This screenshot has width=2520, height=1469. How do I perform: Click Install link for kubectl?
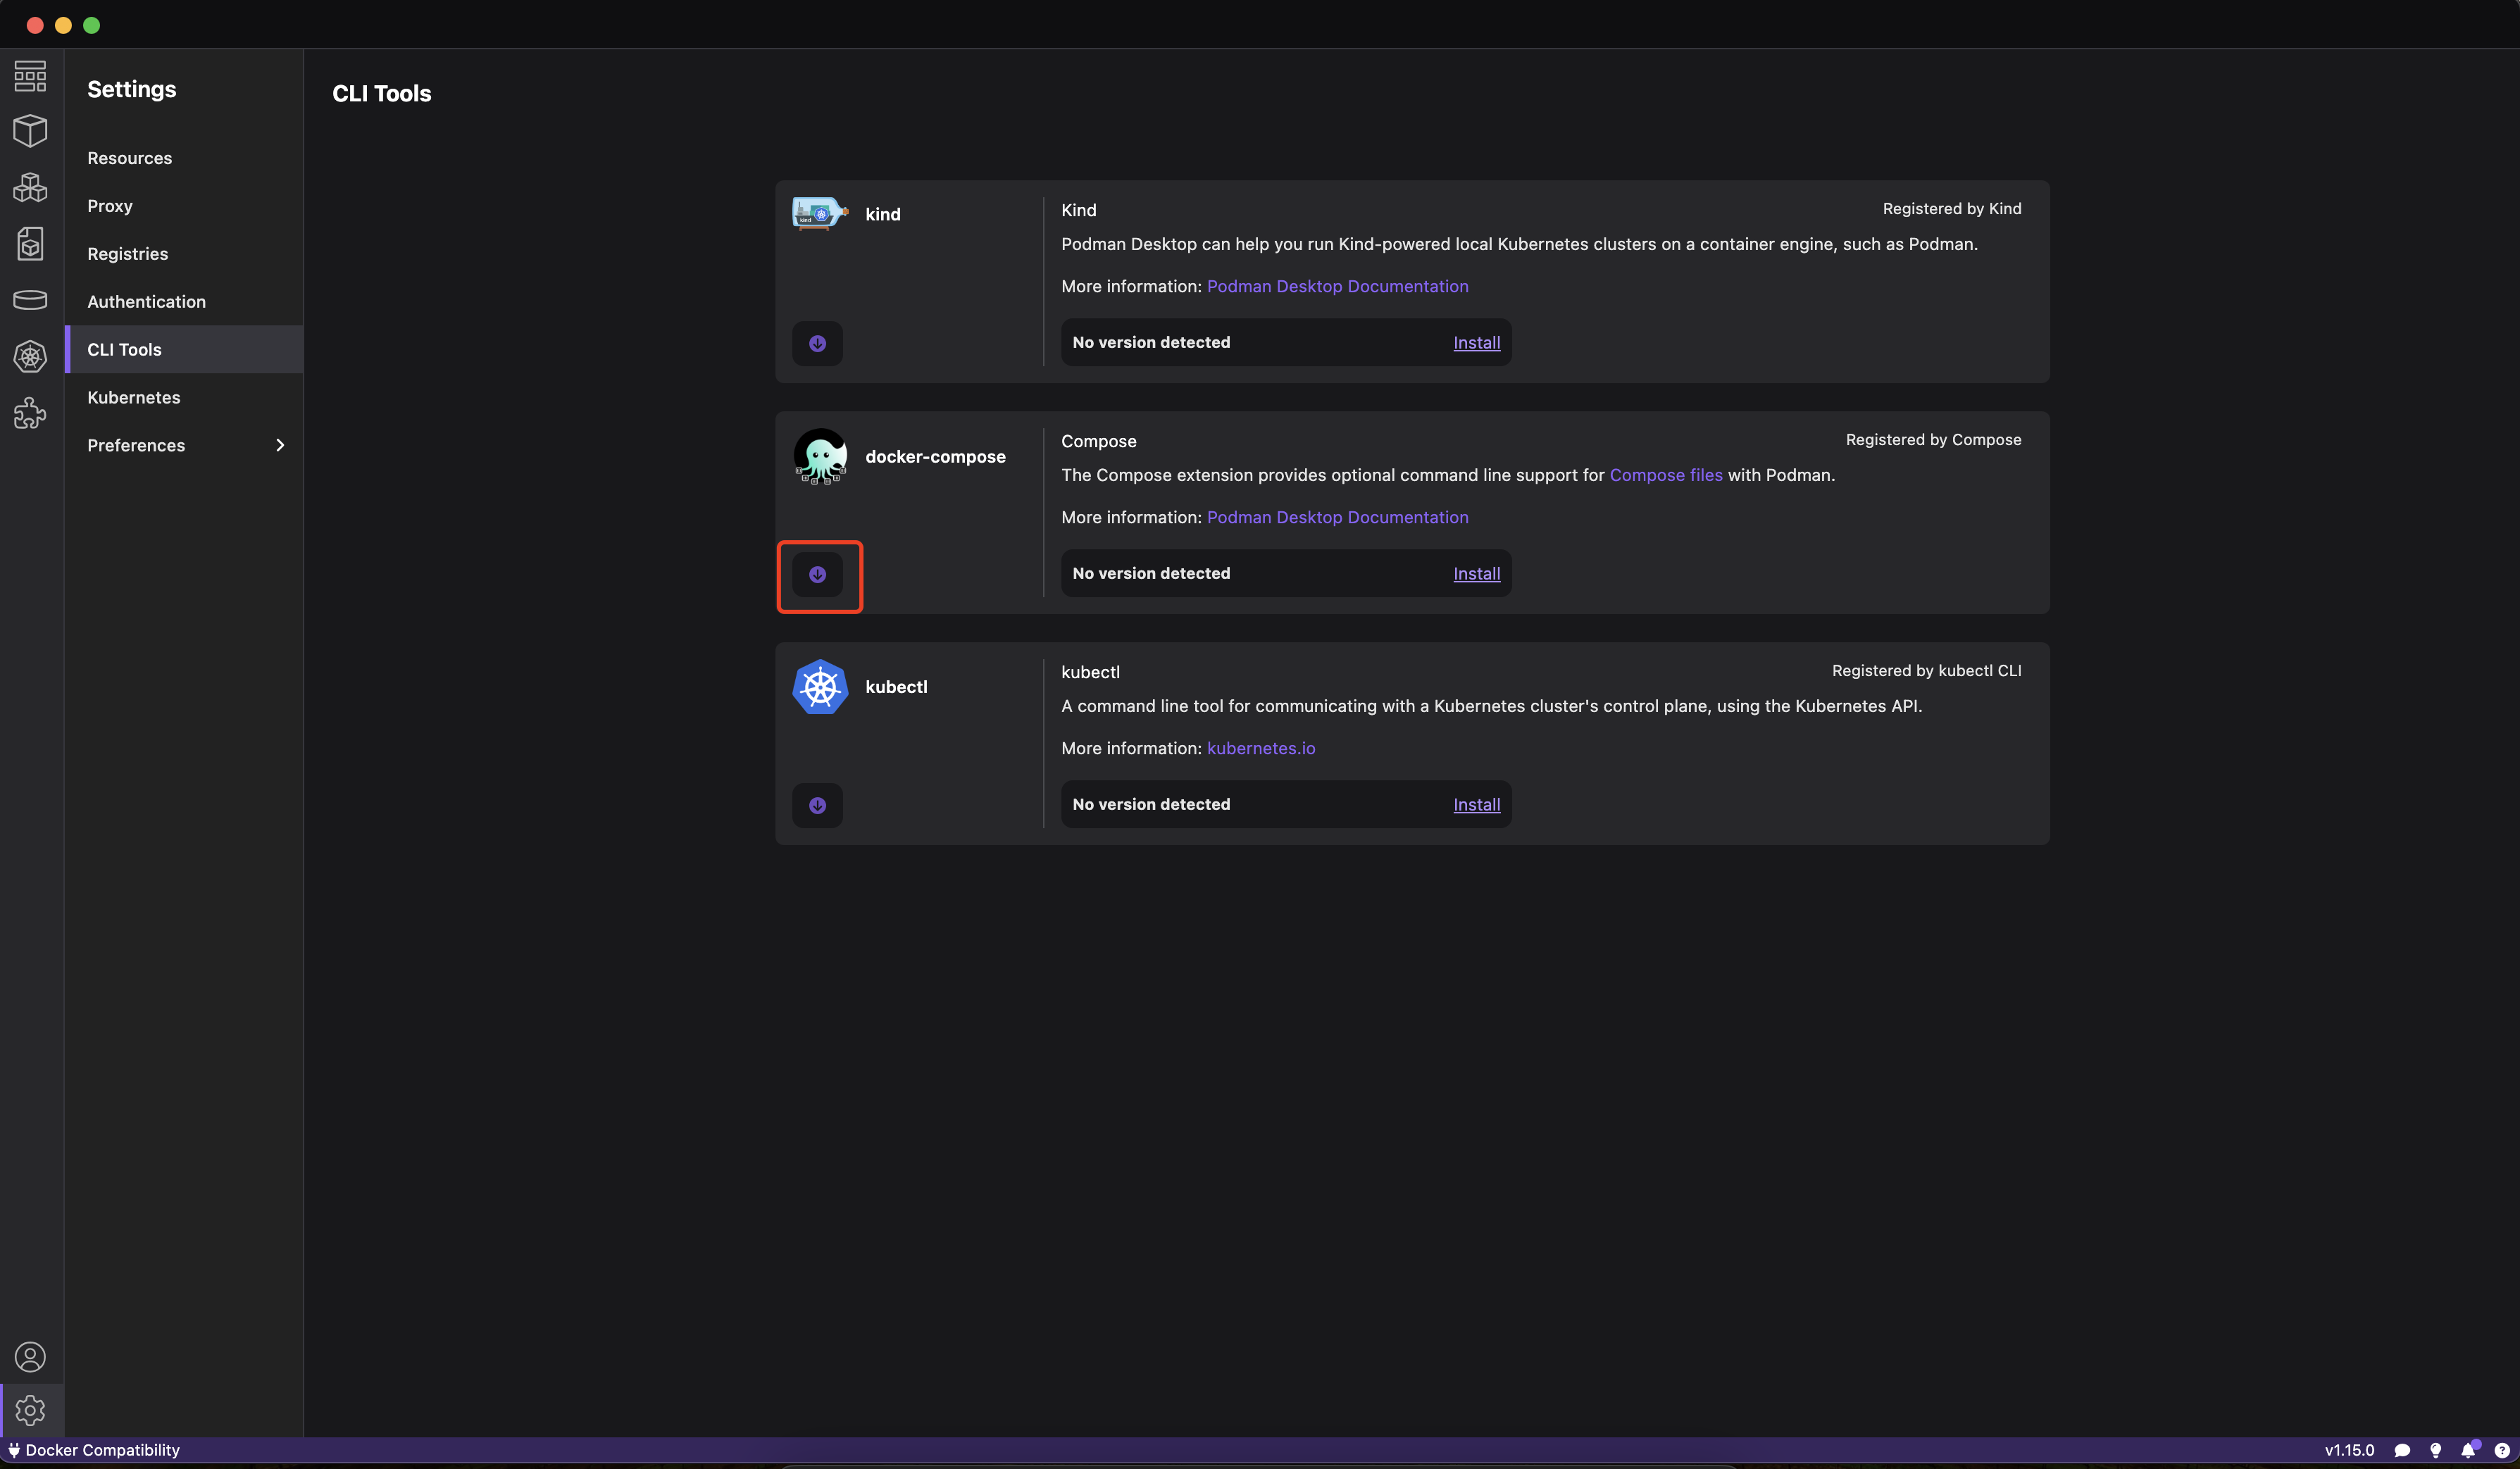tap(1476, 805)
